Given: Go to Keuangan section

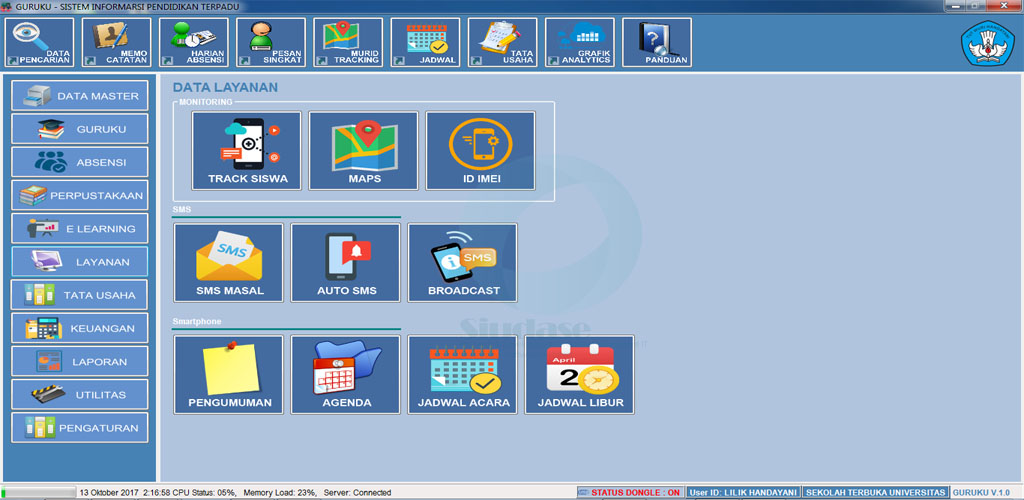Looking at the screenshot, I should click(x=80, y=328).
